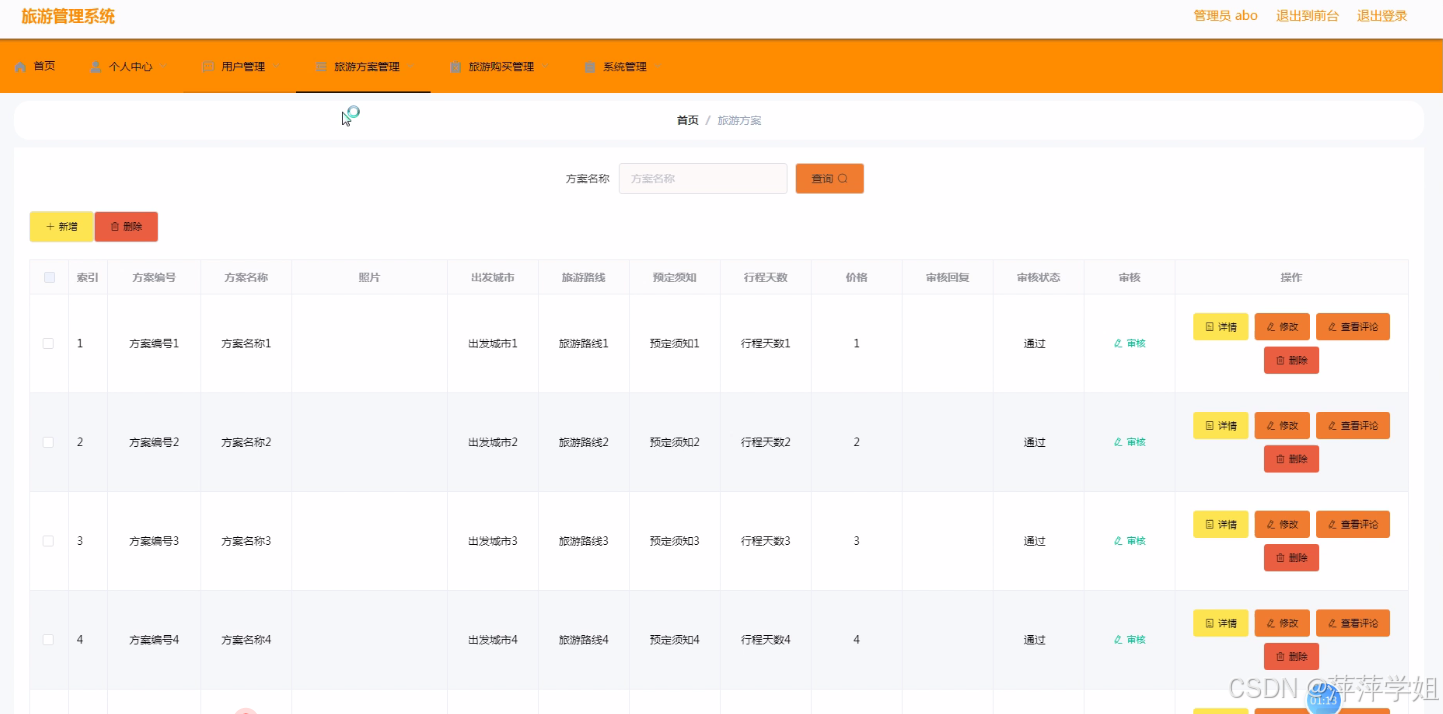1443x714 pixels.
Task: Open 首页 label in orange navigation bar
Action: pos(44,67)
